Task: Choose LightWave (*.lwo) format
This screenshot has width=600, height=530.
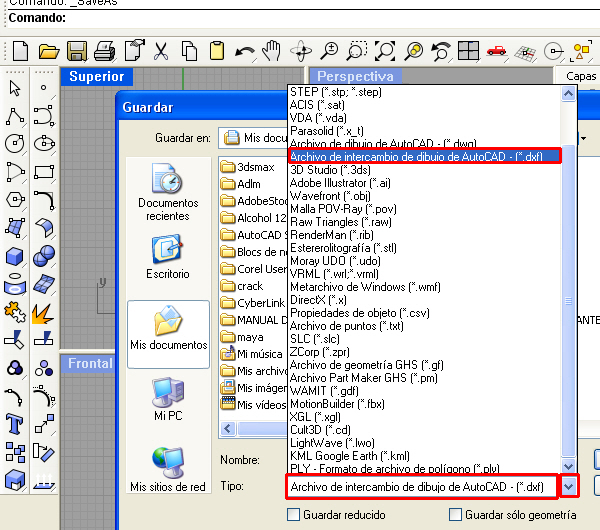Action: click(425, 443)
